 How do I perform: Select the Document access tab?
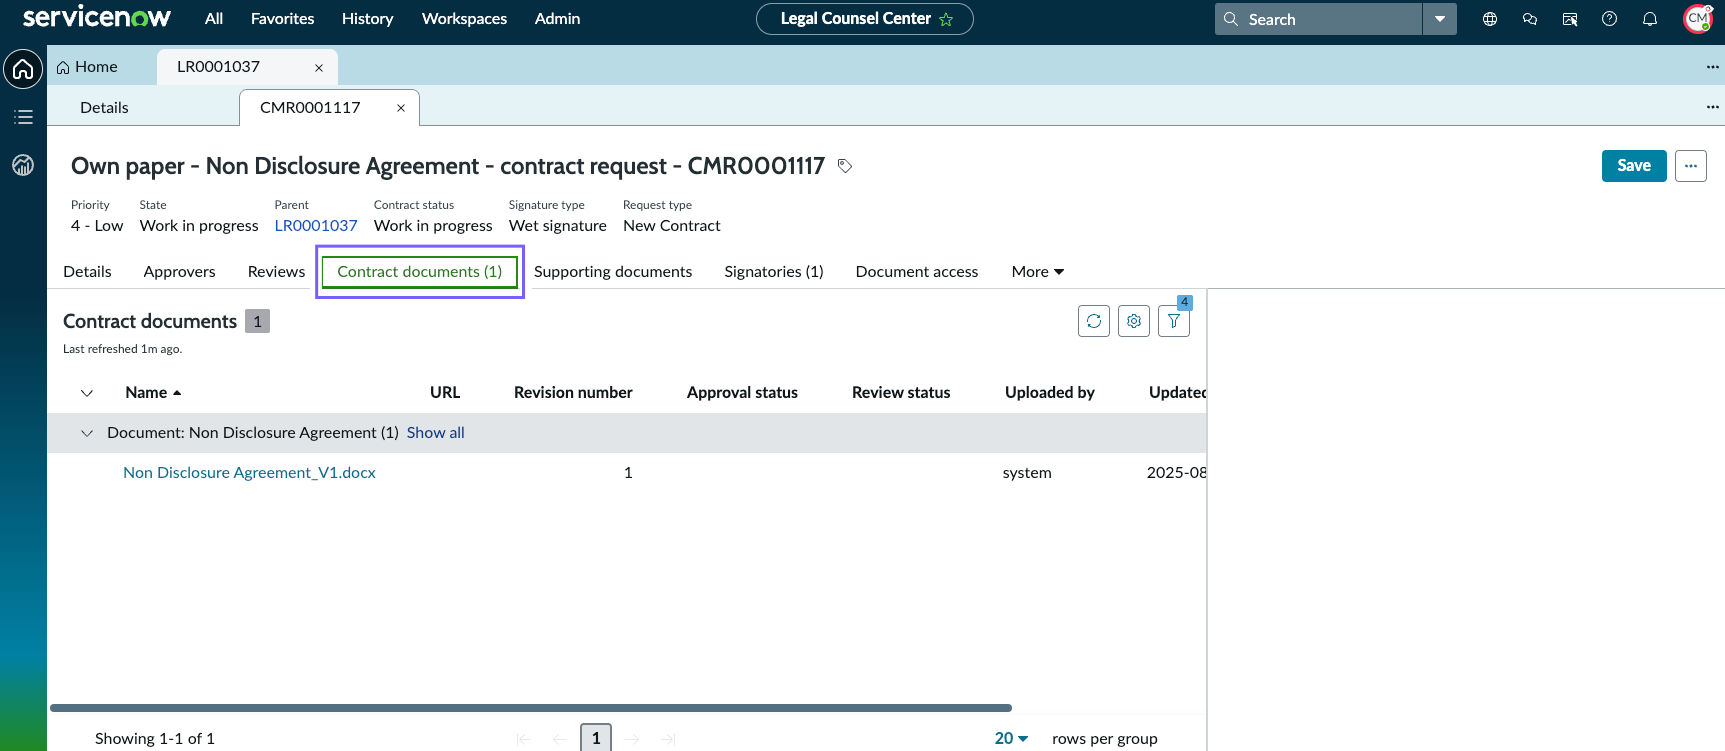917,272
